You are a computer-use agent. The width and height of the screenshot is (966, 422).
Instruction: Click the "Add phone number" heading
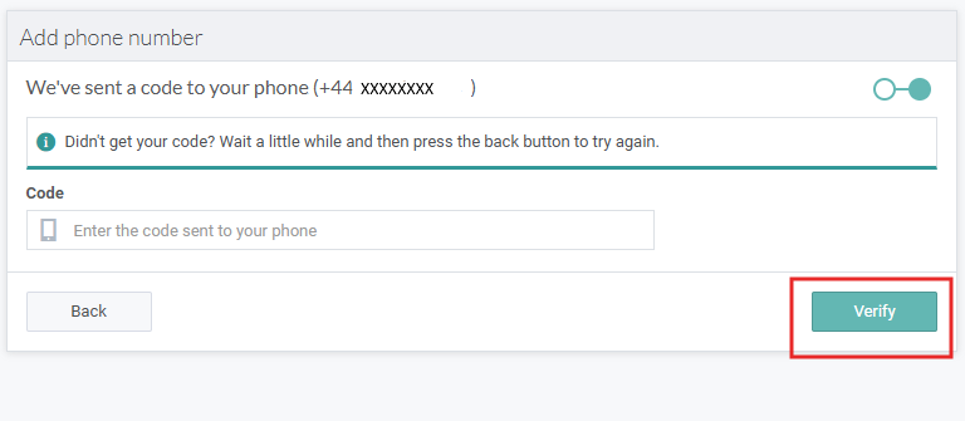pyautogui.click(x=111, y=38)
